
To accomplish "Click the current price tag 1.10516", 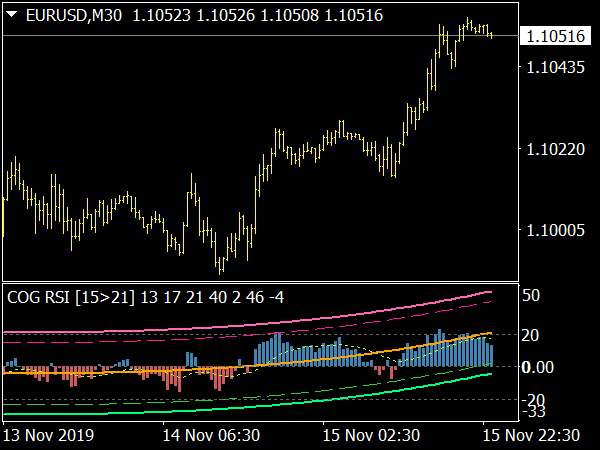I will click(553, 36).
